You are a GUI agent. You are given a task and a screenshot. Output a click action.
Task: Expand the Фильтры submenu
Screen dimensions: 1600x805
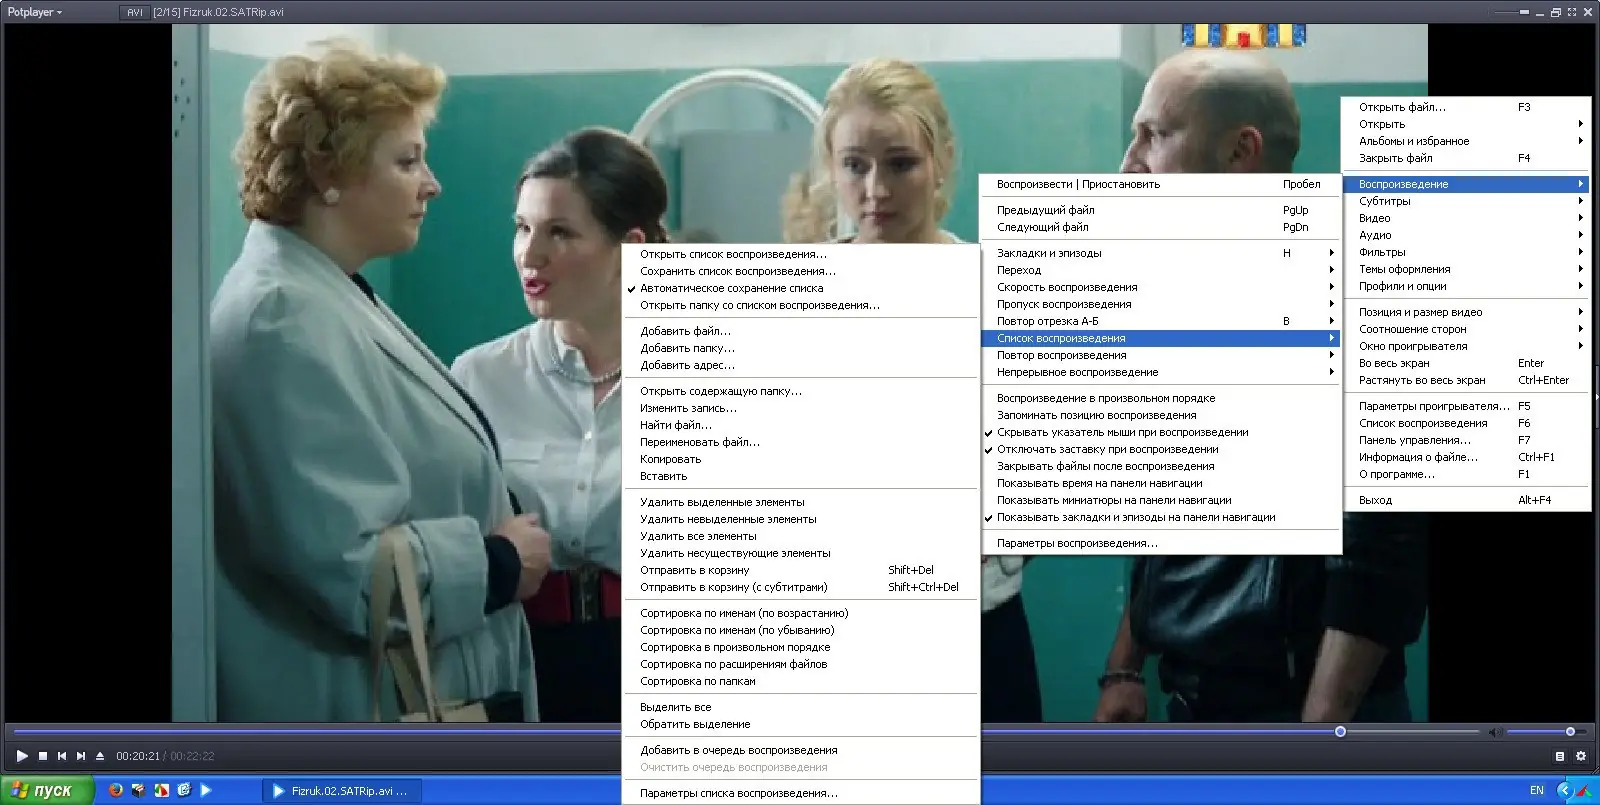1466,252
